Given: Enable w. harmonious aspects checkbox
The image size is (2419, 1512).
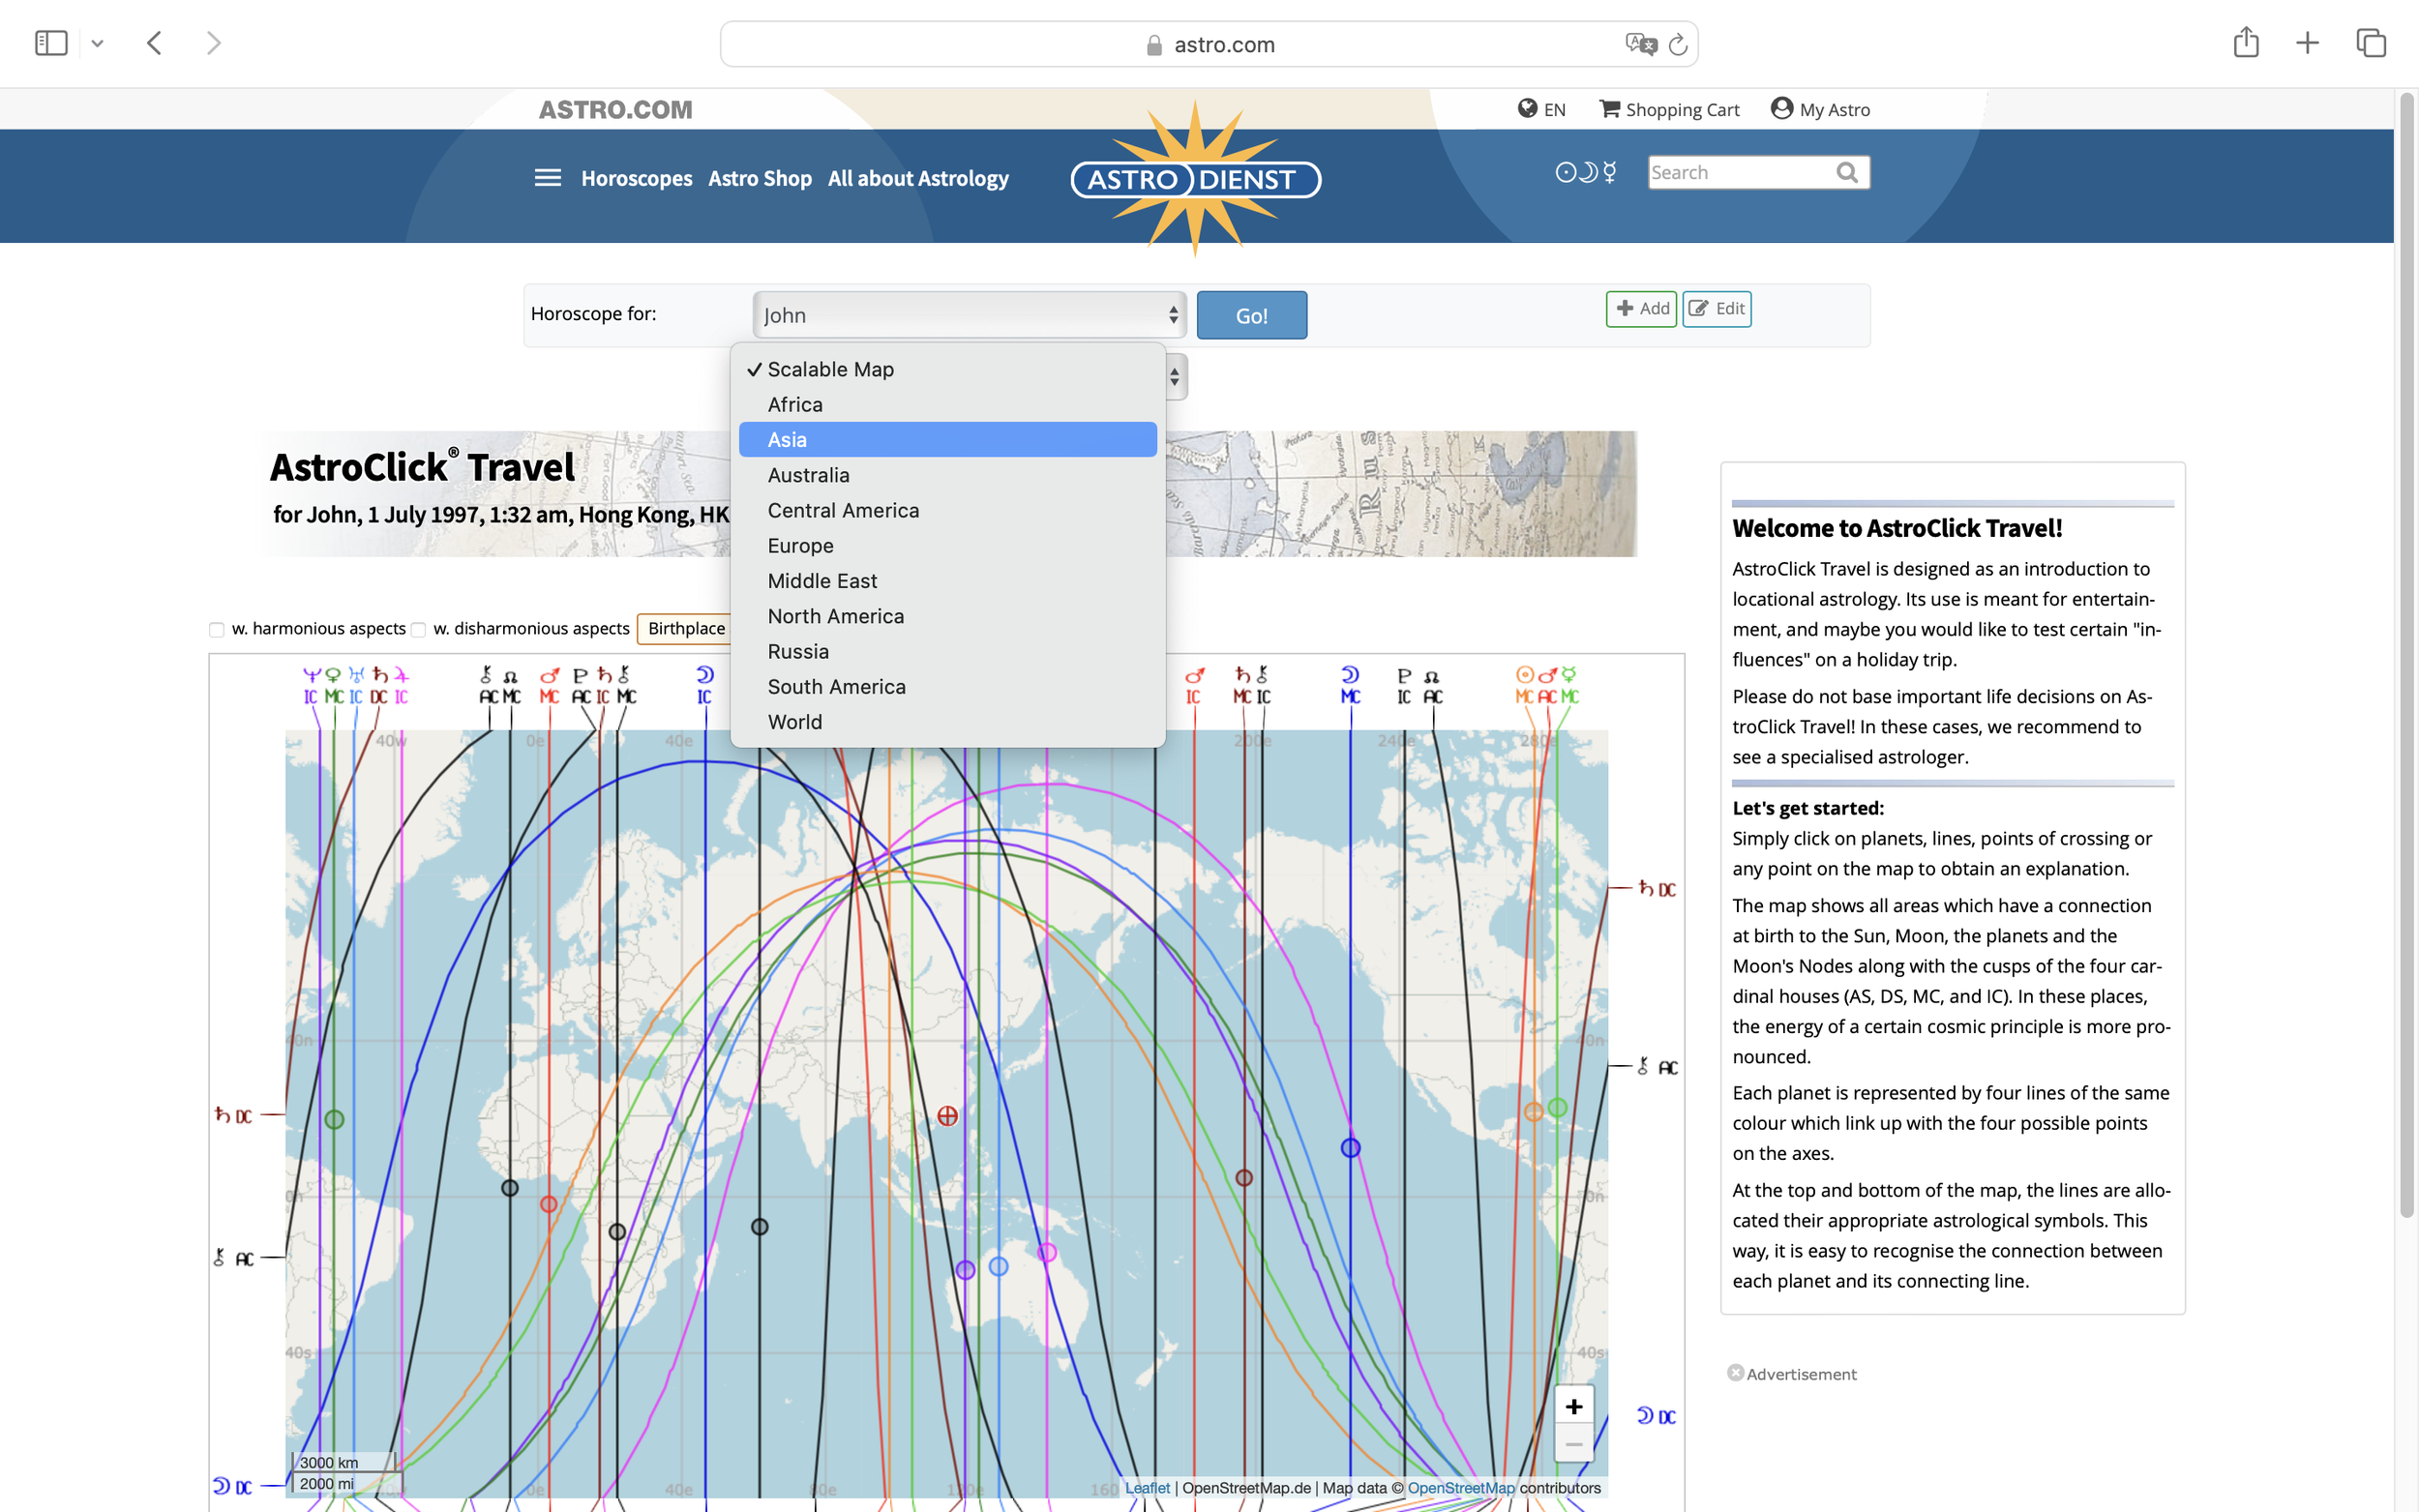Looking at the screenshot, I should [x=216, y=630].
